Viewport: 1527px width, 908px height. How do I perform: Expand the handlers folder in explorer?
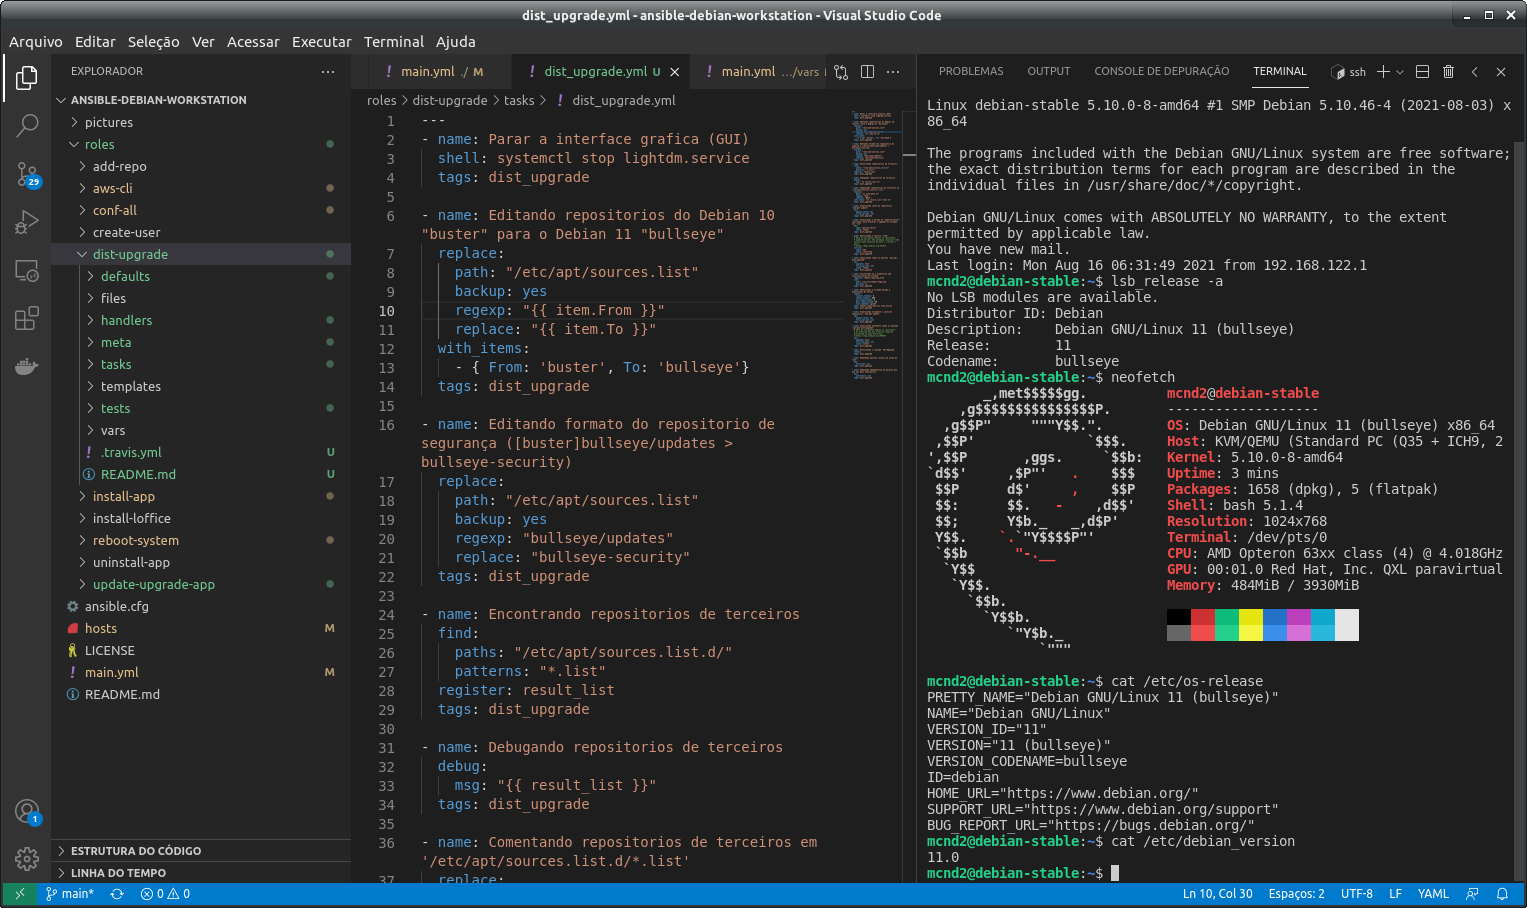(x=126, y=320)
